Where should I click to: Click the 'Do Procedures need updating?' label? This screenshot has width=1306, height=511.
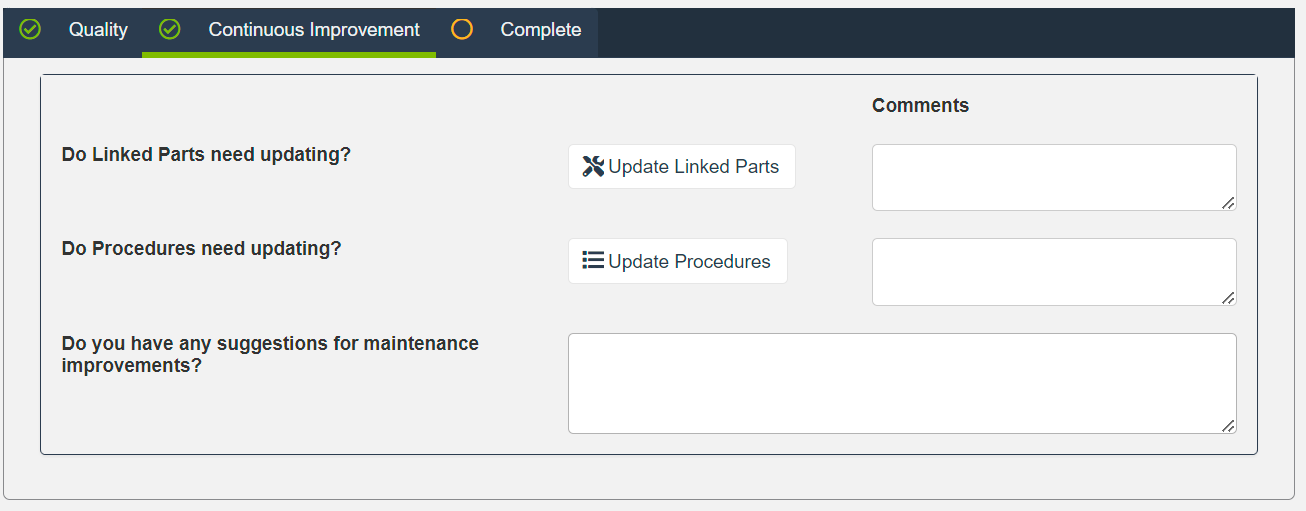(201, 248)
